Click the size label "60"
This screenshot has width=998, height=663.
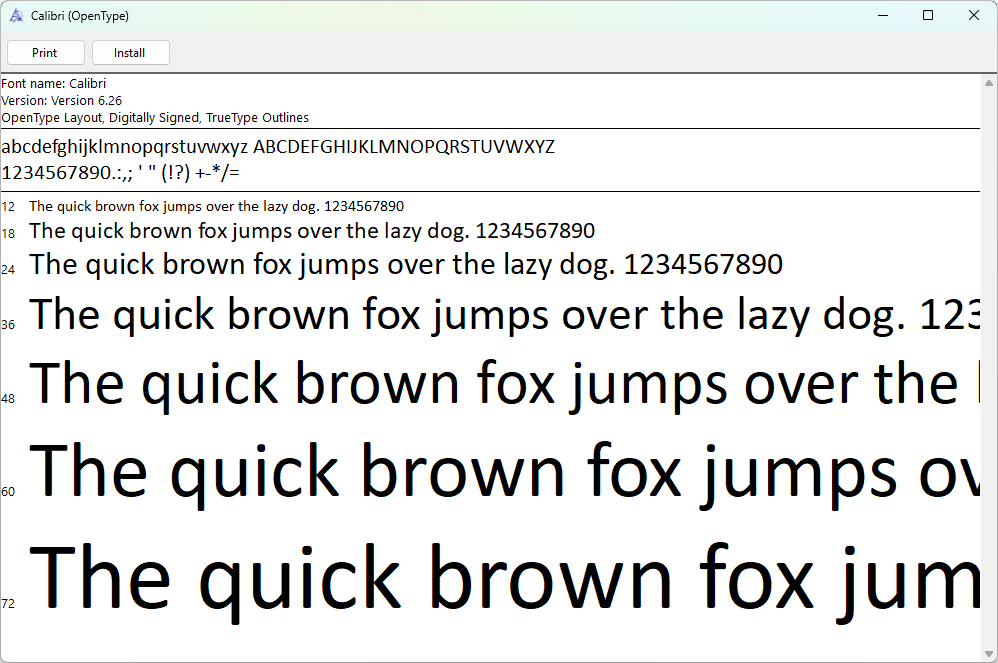pos(8,491)
